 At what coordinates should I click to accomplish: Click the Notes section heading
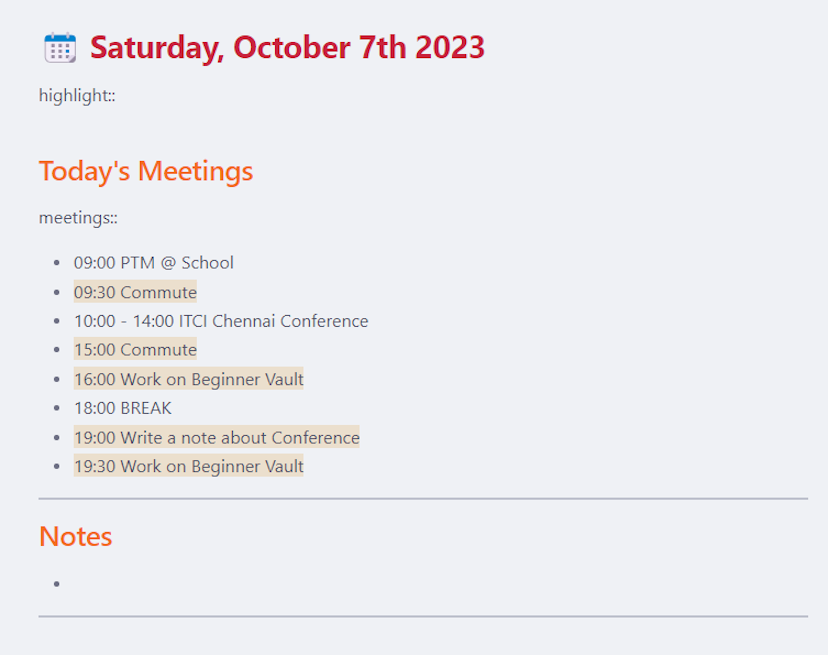click(x=76, y=536)
